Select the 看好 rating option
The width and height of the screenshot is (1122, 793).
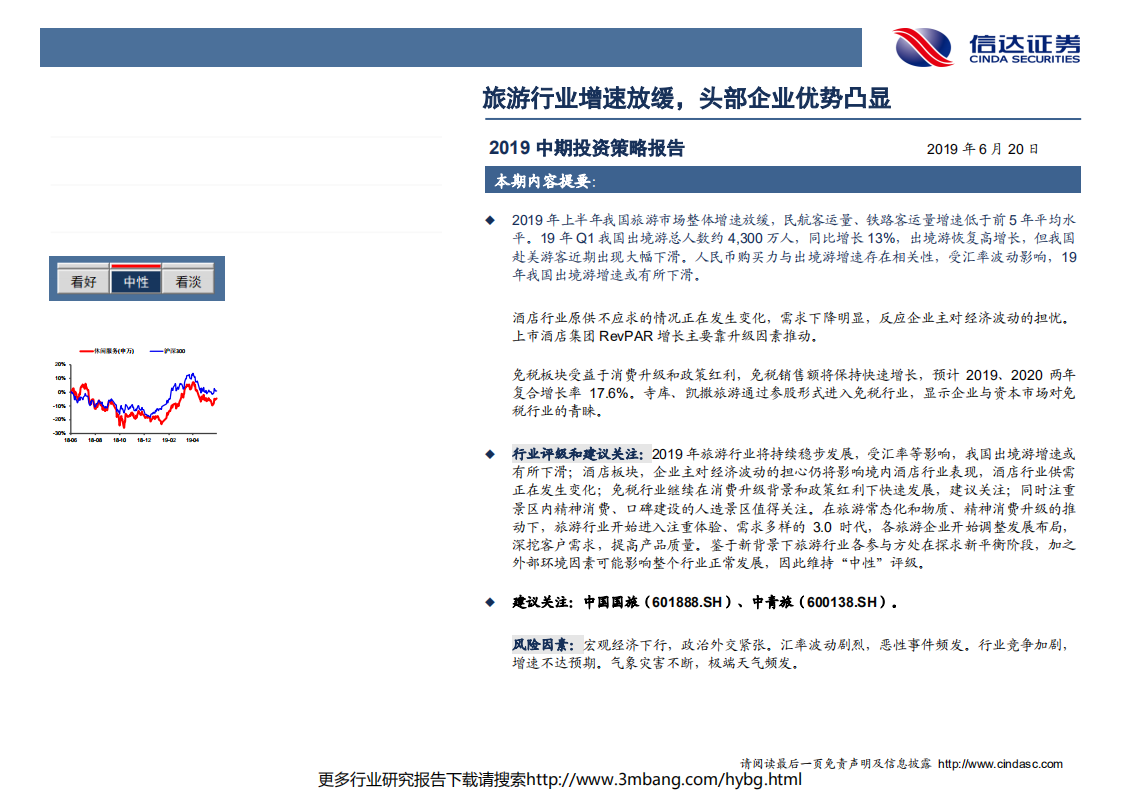click(x=83, y=282)
